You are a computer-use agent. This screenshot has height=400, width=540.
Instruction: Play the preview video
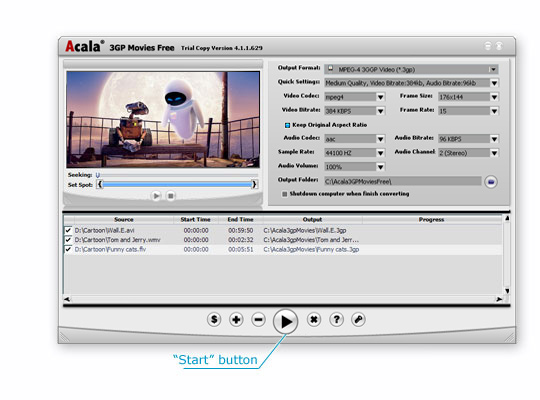pos(156,196)
